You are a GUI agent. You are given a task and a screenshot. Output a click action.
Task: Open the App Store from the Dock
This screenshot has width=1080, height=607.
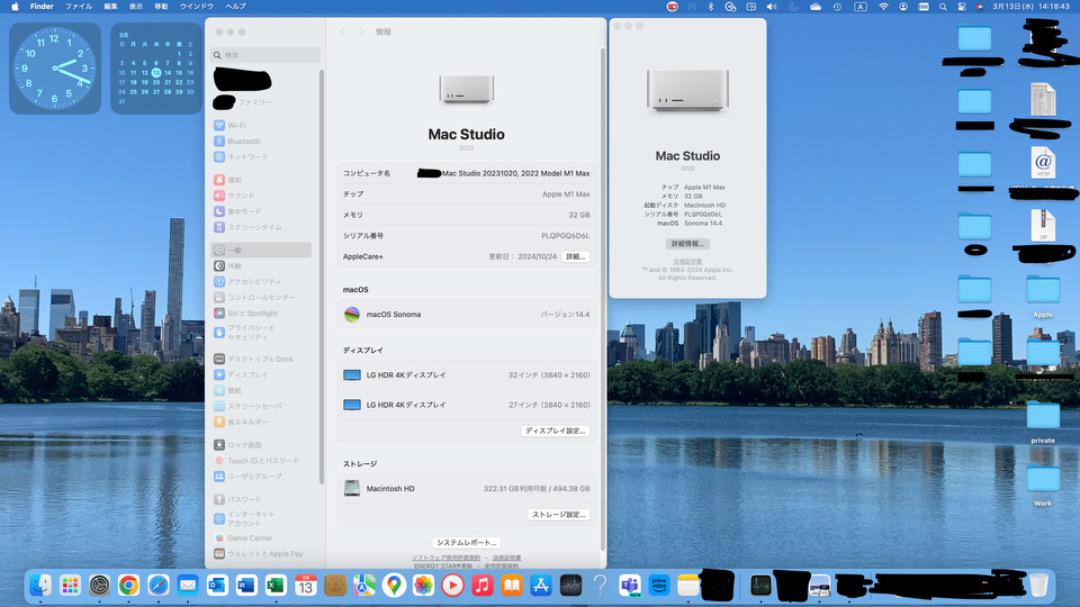pos(541,586)
